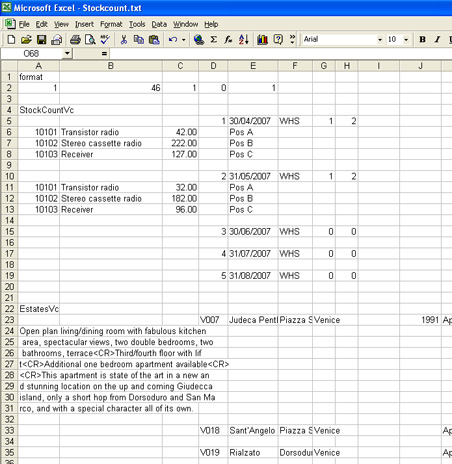Select column J header
This screenshot has width=452, height=464.
click(x=420, y=66)
